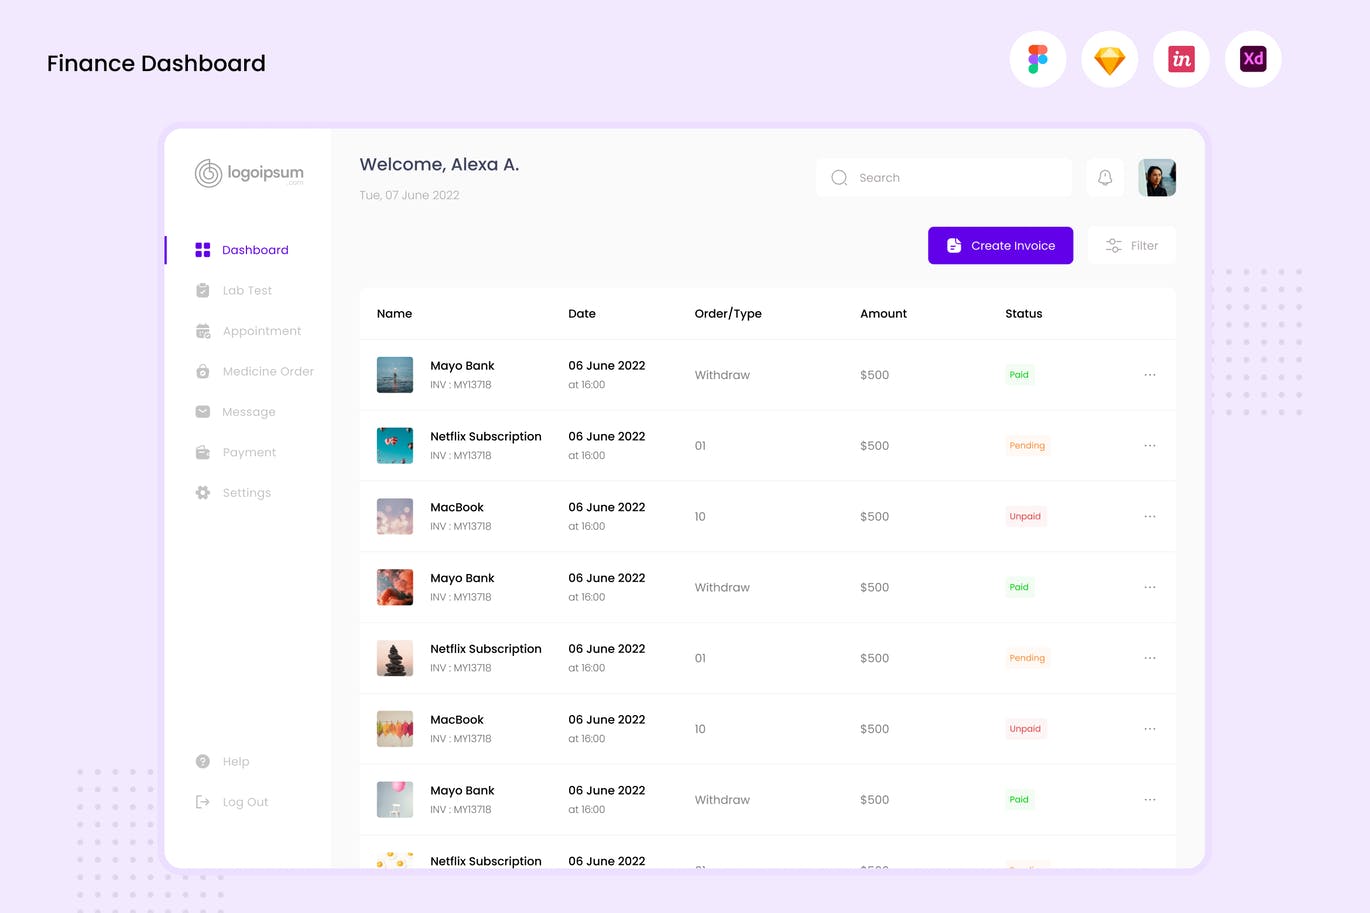Click the first Unpaid status badge
This screenshot has height=913, width=1370.
[x=1025, y=517]
